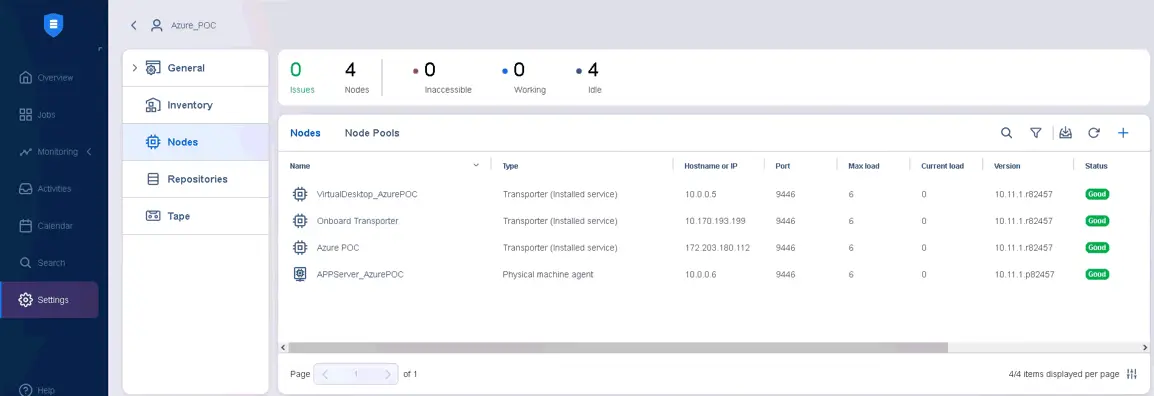The height and width of the screenshot is (396, 1154).
Task: Open the Calendar section
Action: click(x=46, y=225)
